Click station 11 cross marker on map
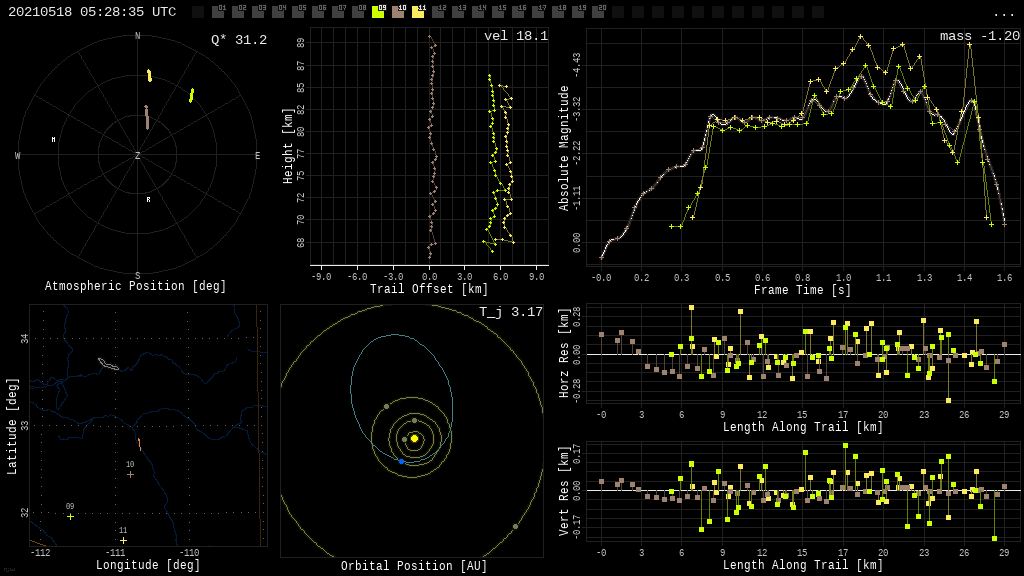 (x=123, y=540)
